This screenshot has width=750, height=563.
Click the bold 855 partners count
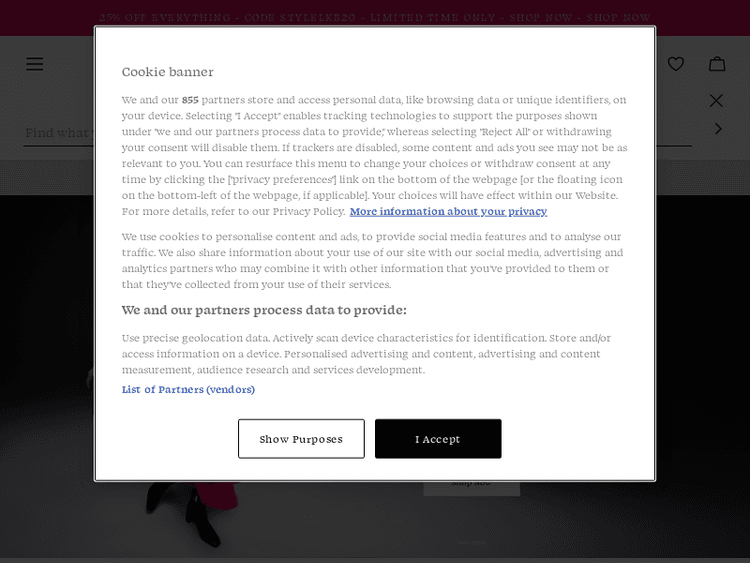[x=190, y=100]
